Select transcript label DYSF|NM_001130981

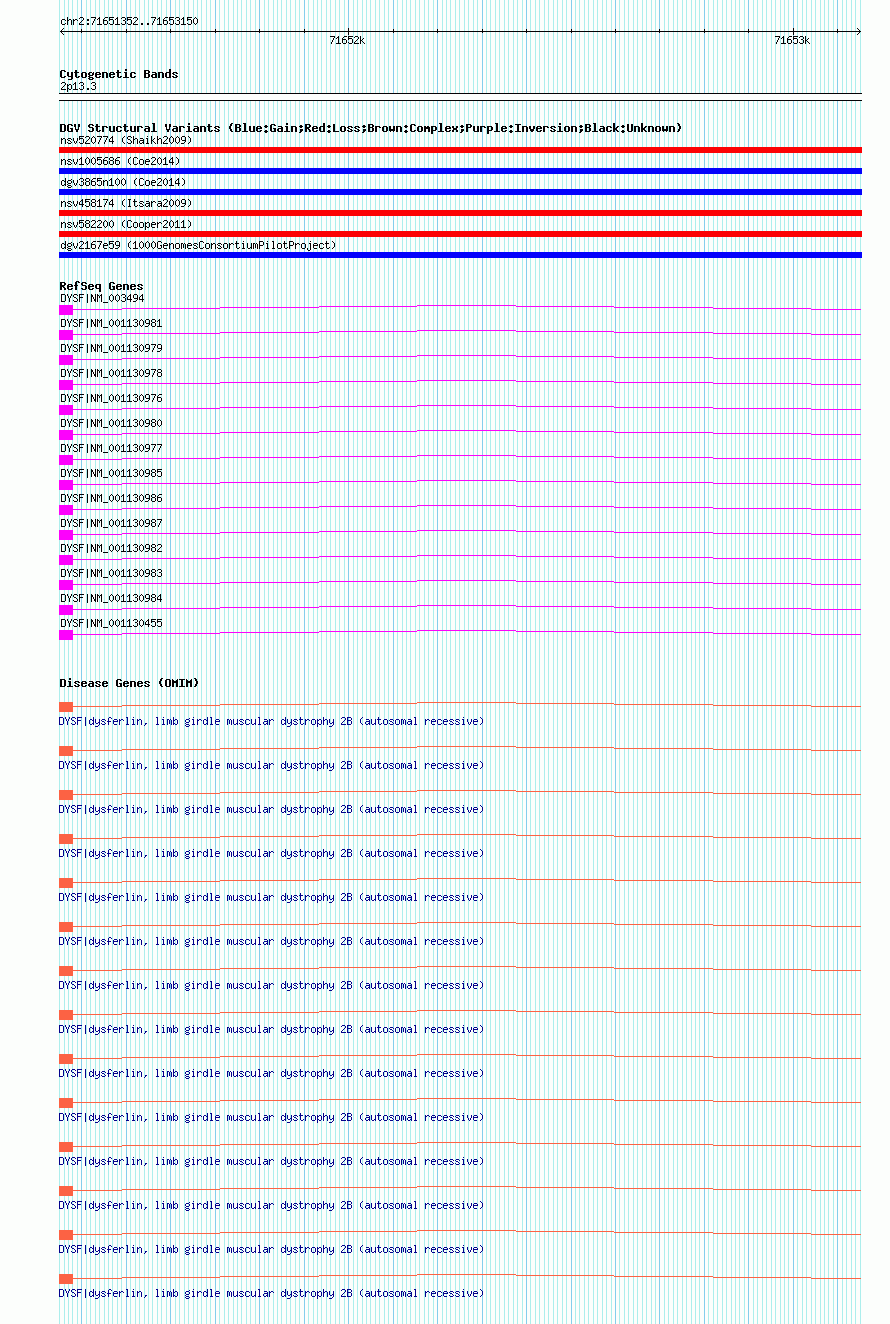click(111, 323)
